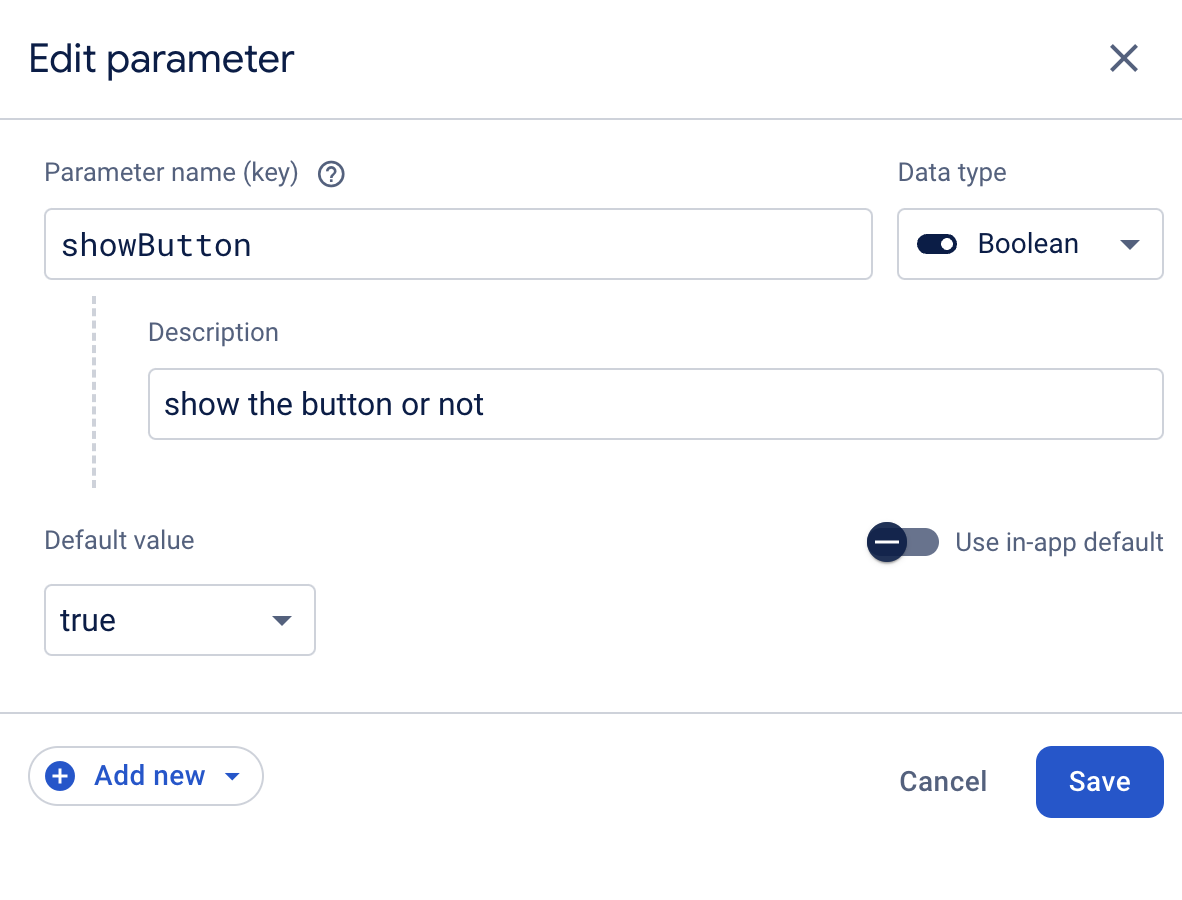Image resolution: width=1182 pixels, height=900 pixels.
Task: Click into the Description text field
Action: [x=655, y=404]
